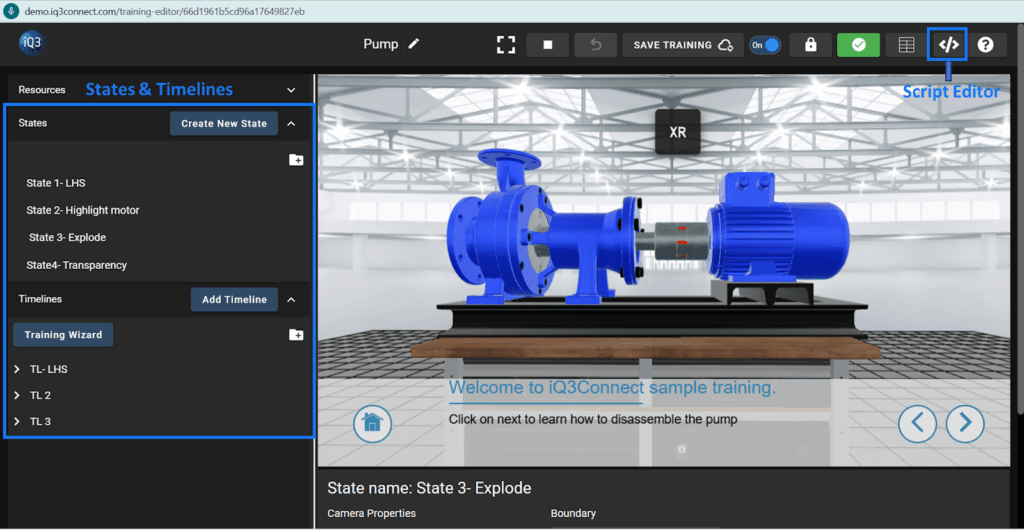The width and height of the screenshot is (1024, 530).
Task: Click the lock icon in toolbar
Action: [810, 45]
